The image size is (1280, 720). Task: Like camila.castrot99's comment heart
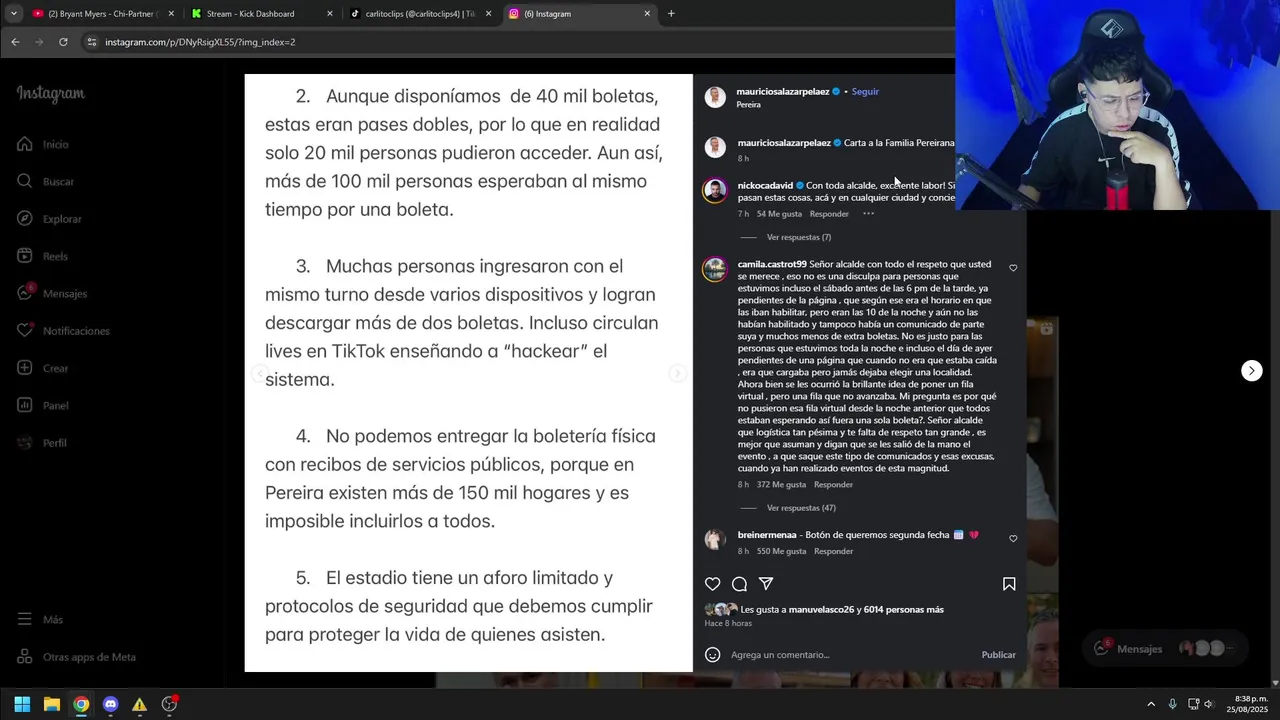tap(1013, 268)
